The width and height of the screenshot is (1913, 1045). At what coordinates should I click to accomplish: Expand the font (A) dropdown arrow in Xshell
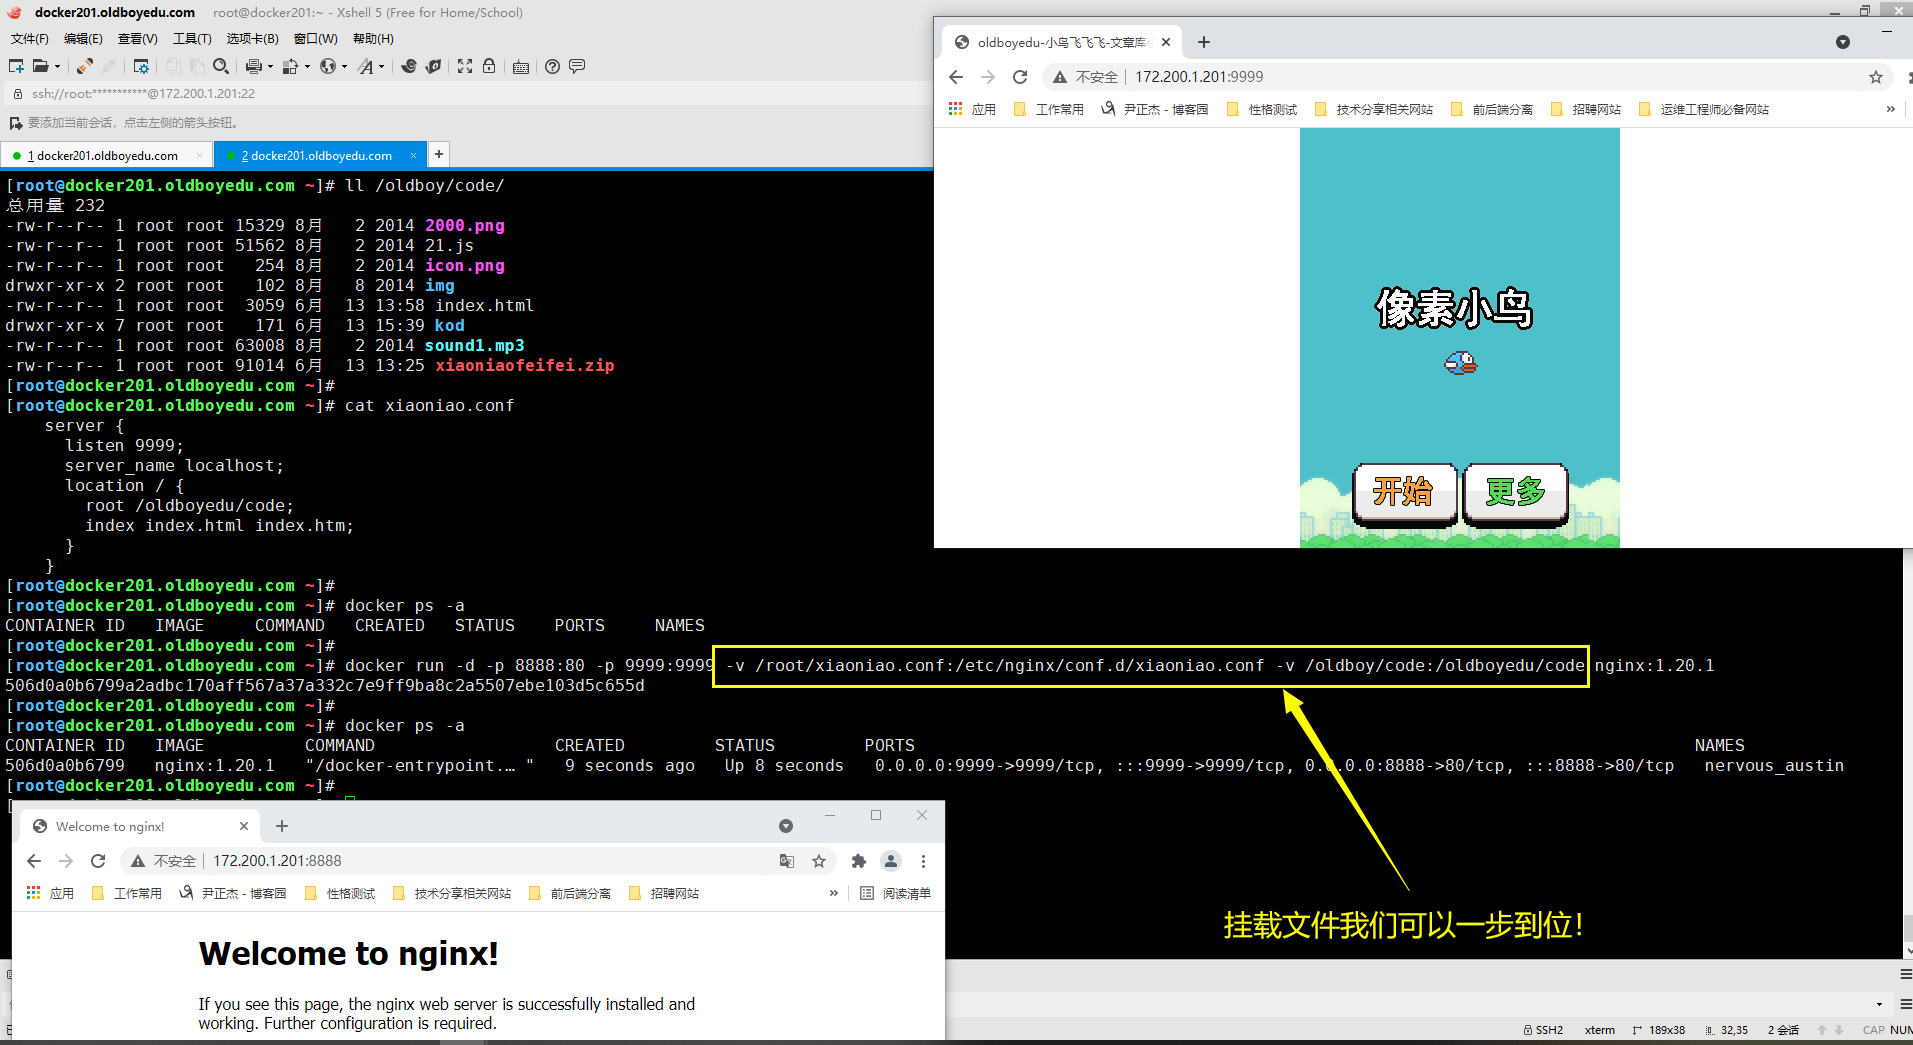[381, 67]
